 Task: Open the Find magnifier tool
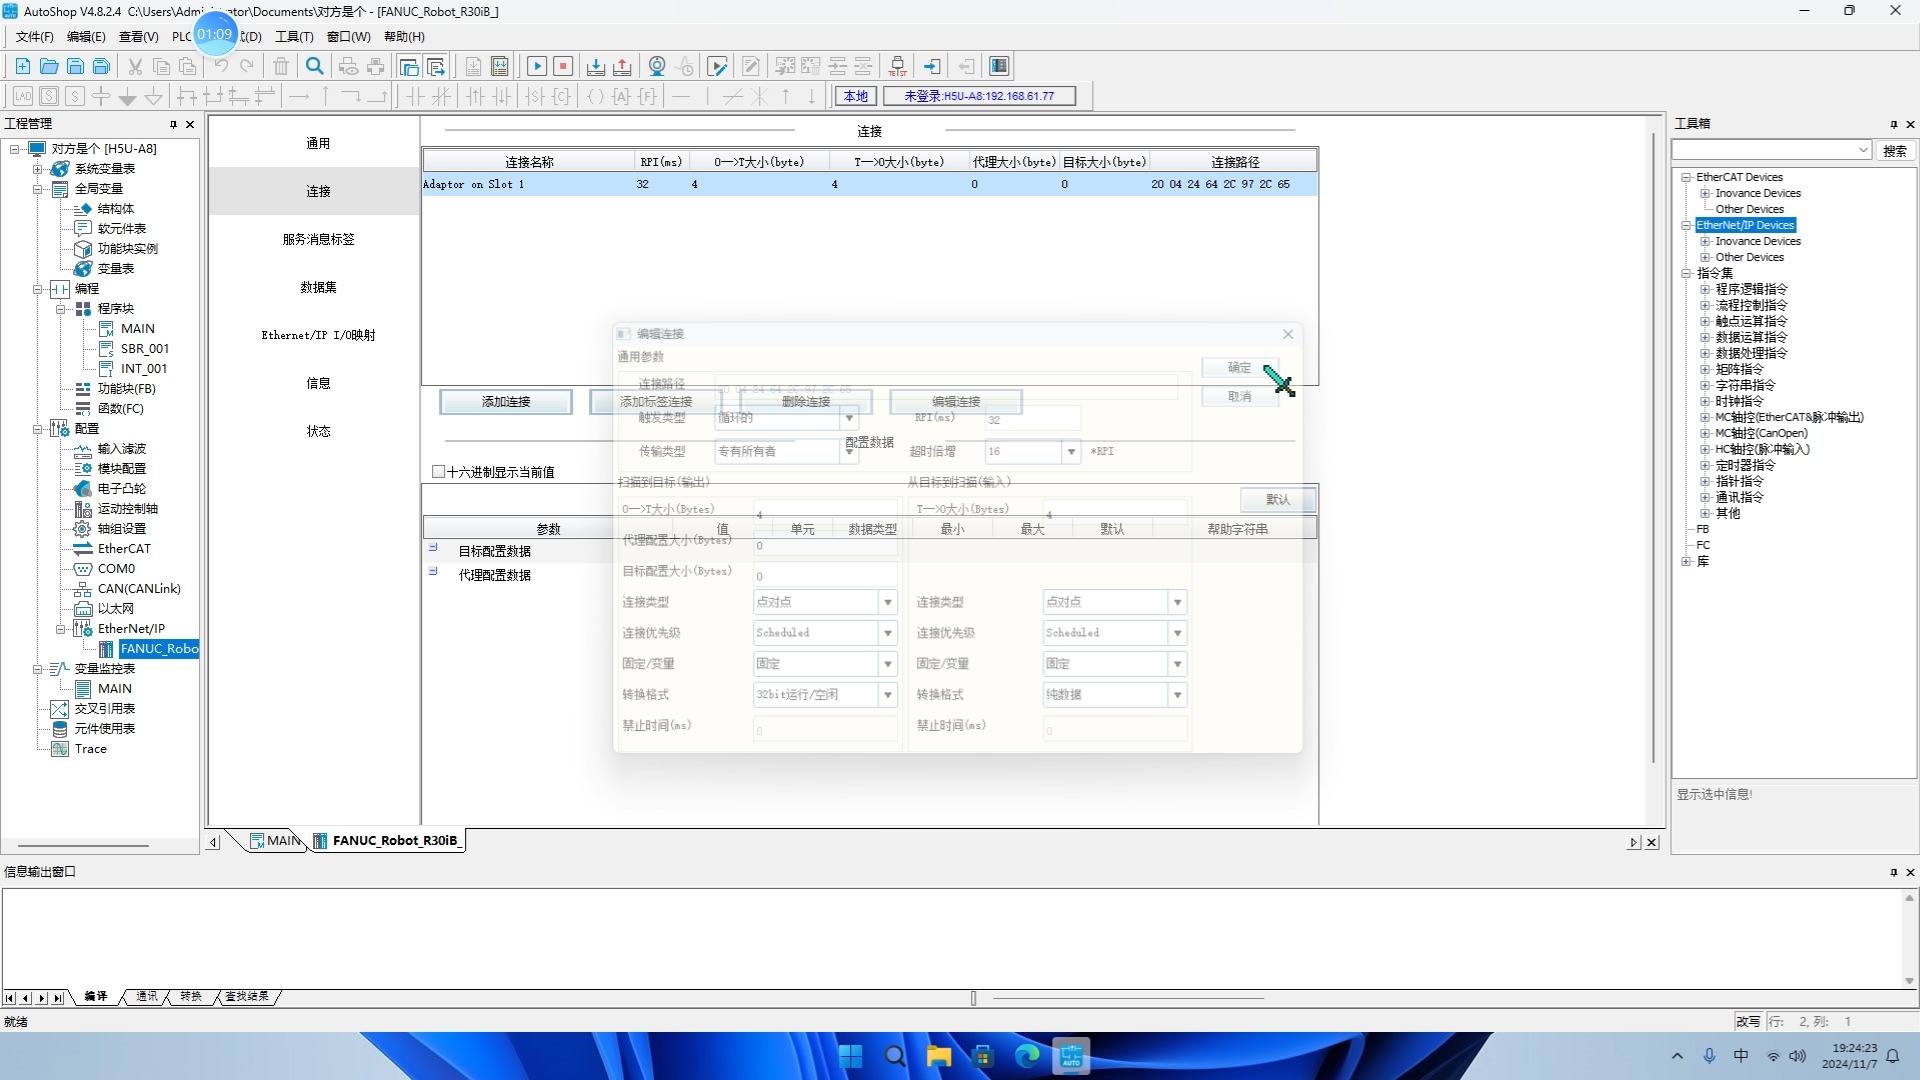tap(314, 66)
